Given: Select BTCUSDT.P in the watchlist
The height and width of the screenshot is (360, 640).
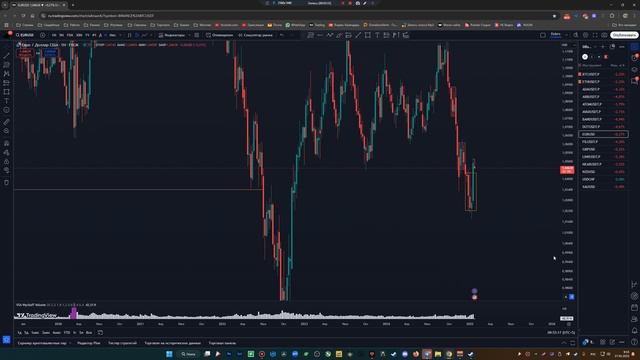Looking at the screenshot, I should (x=603, y=74).
